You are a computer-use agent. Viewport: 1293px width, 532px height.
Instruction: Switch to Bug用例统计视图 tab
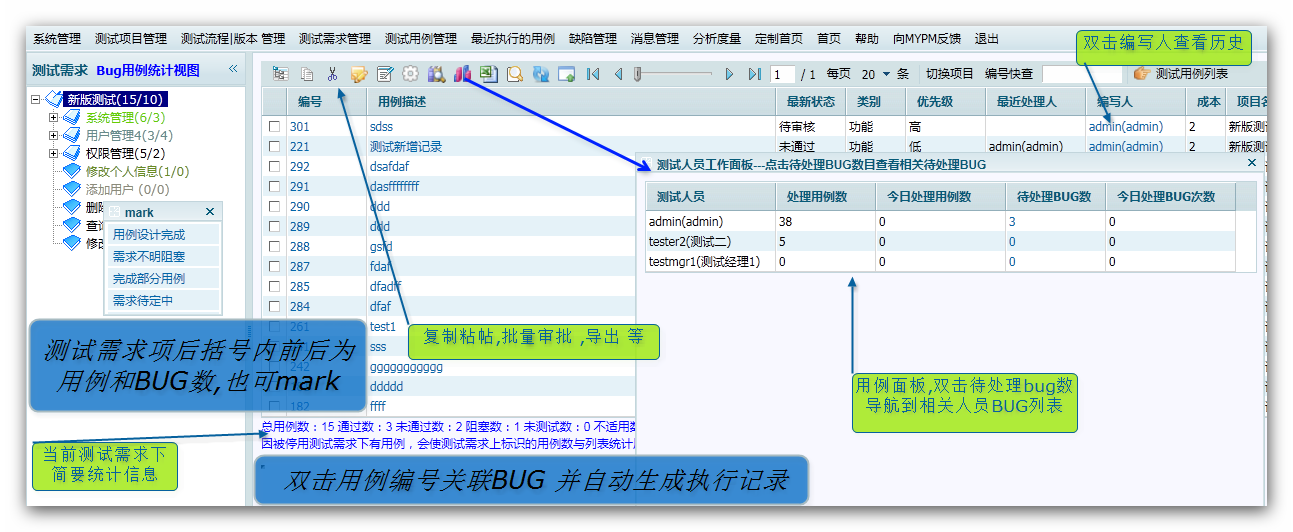(148, 70)
